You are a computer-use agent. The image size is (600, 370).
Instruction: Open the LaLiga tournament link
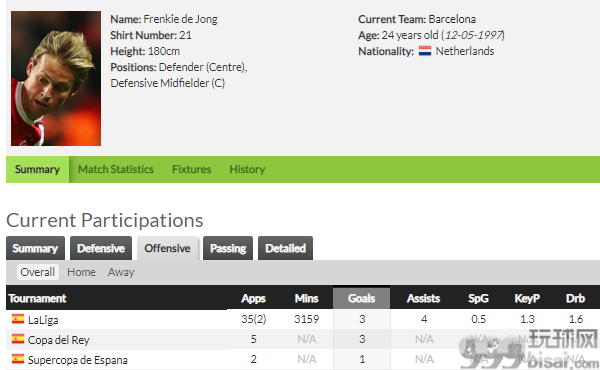coord(43,319)
